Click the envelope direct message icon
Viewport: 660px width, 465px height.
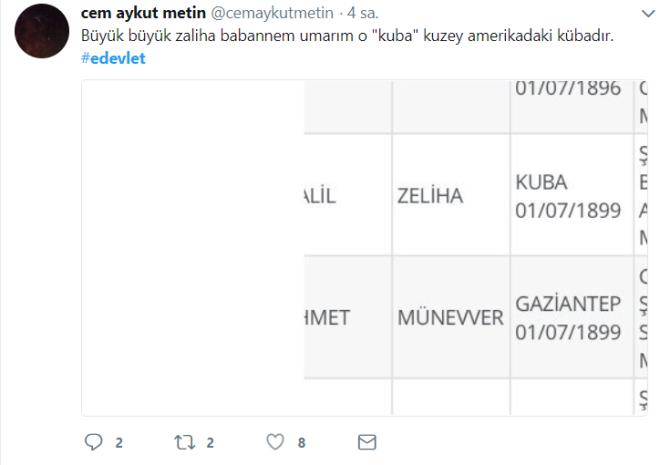click(x=367, y=441)
